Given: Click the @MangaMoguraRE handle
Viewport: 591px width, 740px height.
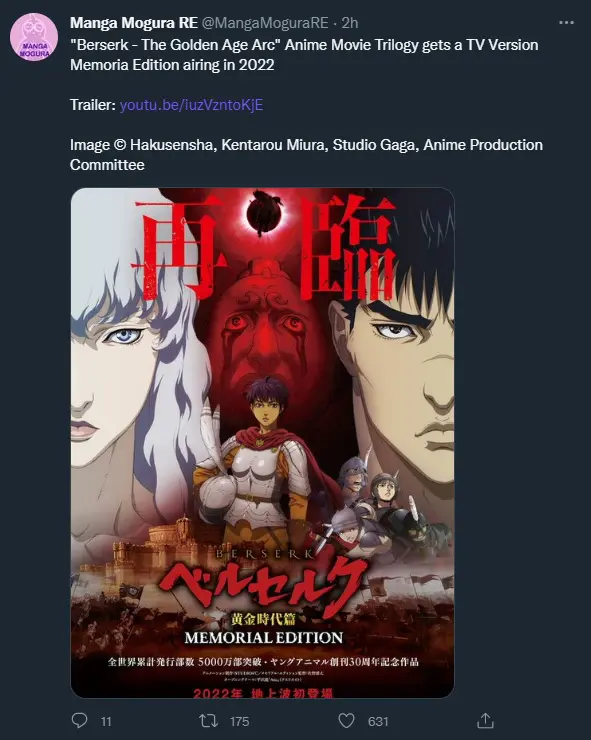Looking at the screenshot, I should coord(265,23).
